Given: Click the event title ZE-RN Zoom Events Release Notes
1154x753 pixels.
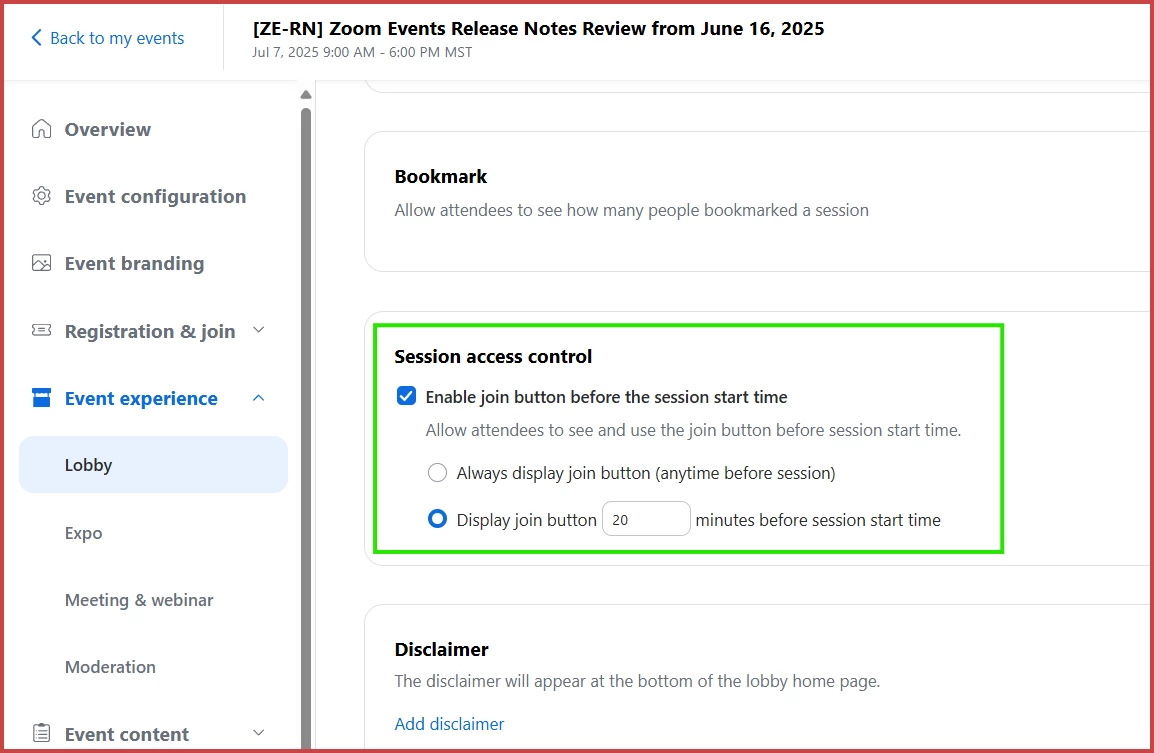Looking at the screenshot, I should point(538,29).
